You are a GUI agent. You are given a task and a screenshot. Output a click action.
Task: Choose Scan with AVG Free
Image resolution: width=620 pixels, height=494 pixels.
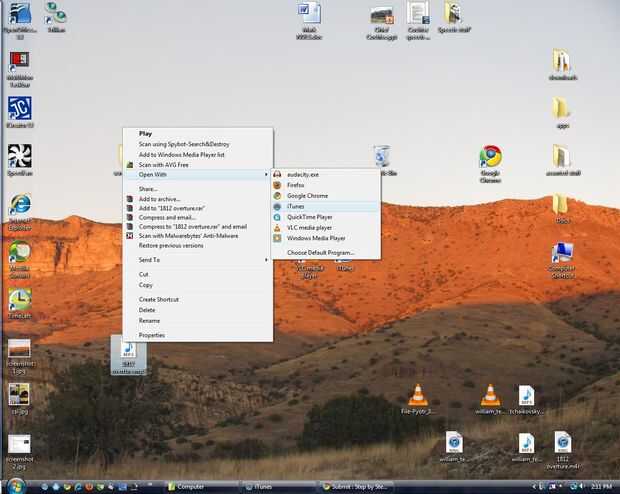198,165
